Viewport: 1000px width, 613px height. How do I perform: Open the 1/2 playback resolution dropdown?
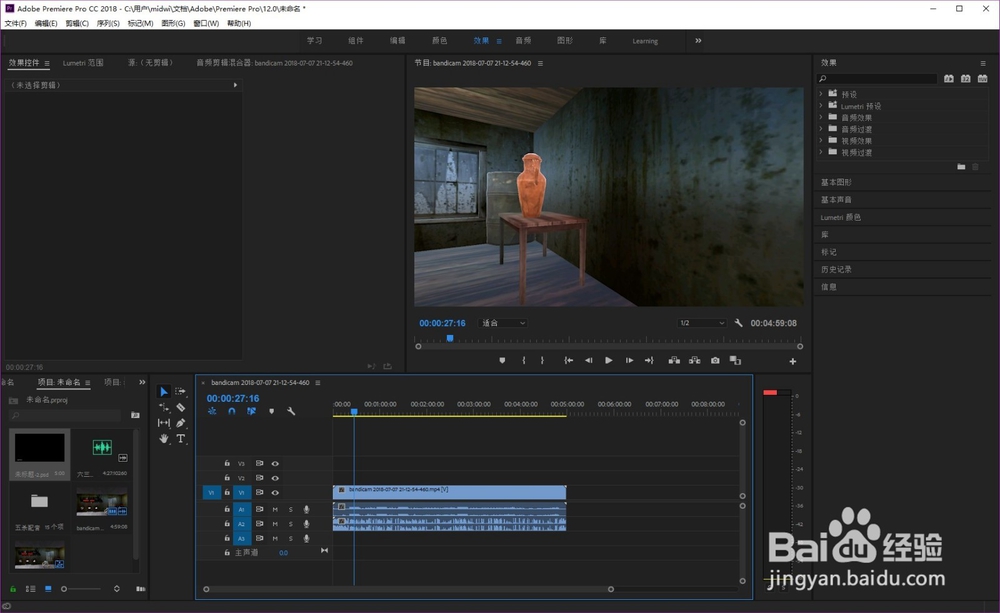tap(702, 323)
